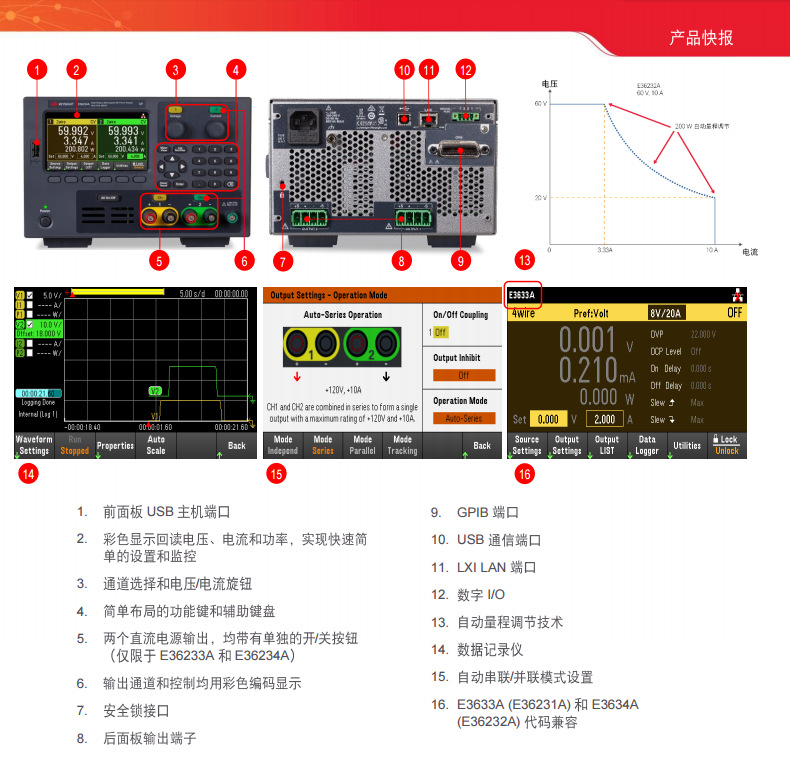Open the Utilities menu
The height and width of the screenshot is (758, 790).
(687, 445)
